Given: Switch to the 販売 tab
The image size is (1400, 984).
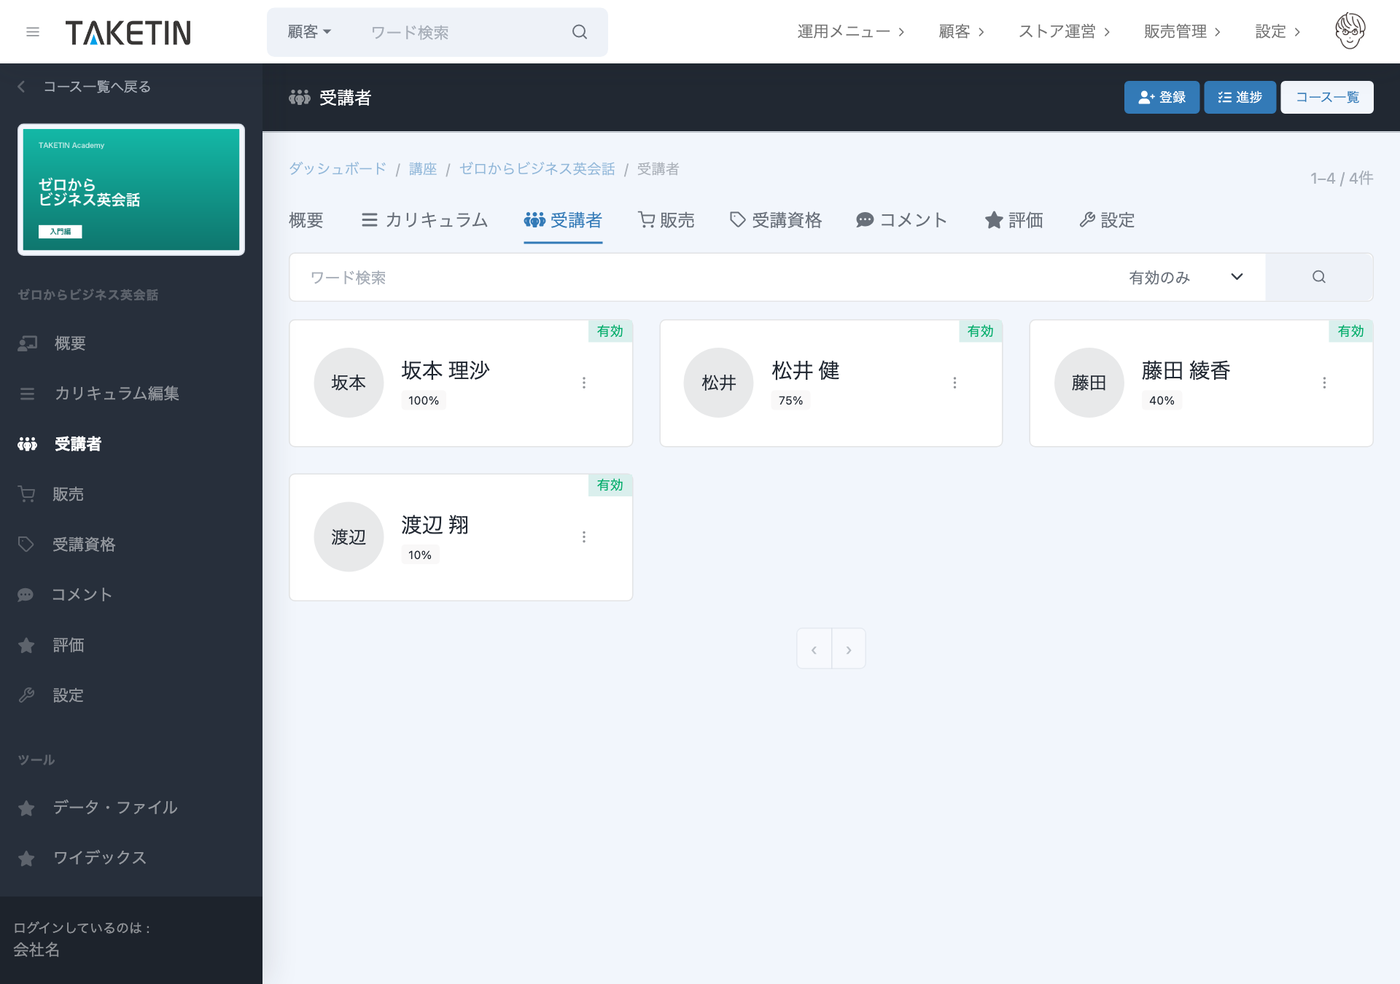Looking at the screenshot, I should pos(667,220).
